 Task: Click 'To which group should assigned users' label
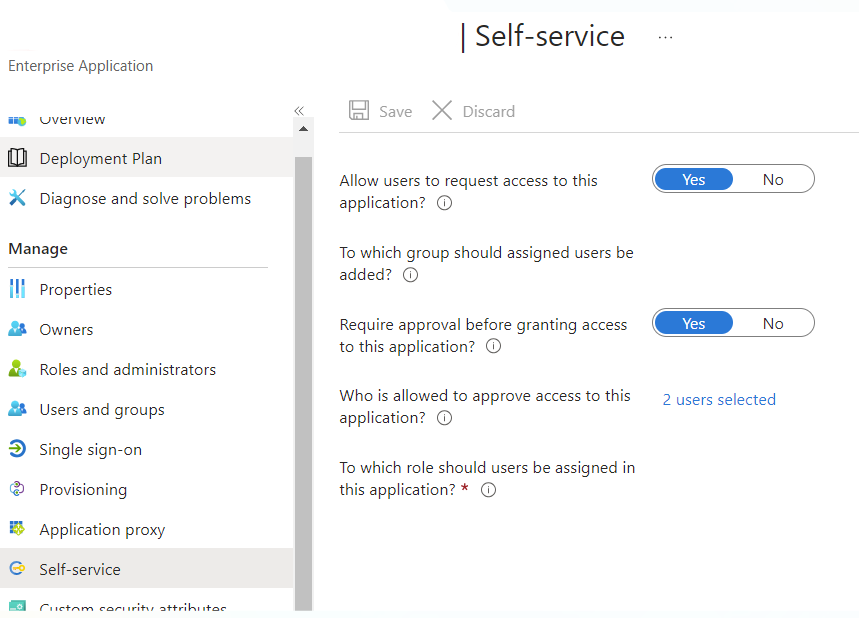pos(486,263)
